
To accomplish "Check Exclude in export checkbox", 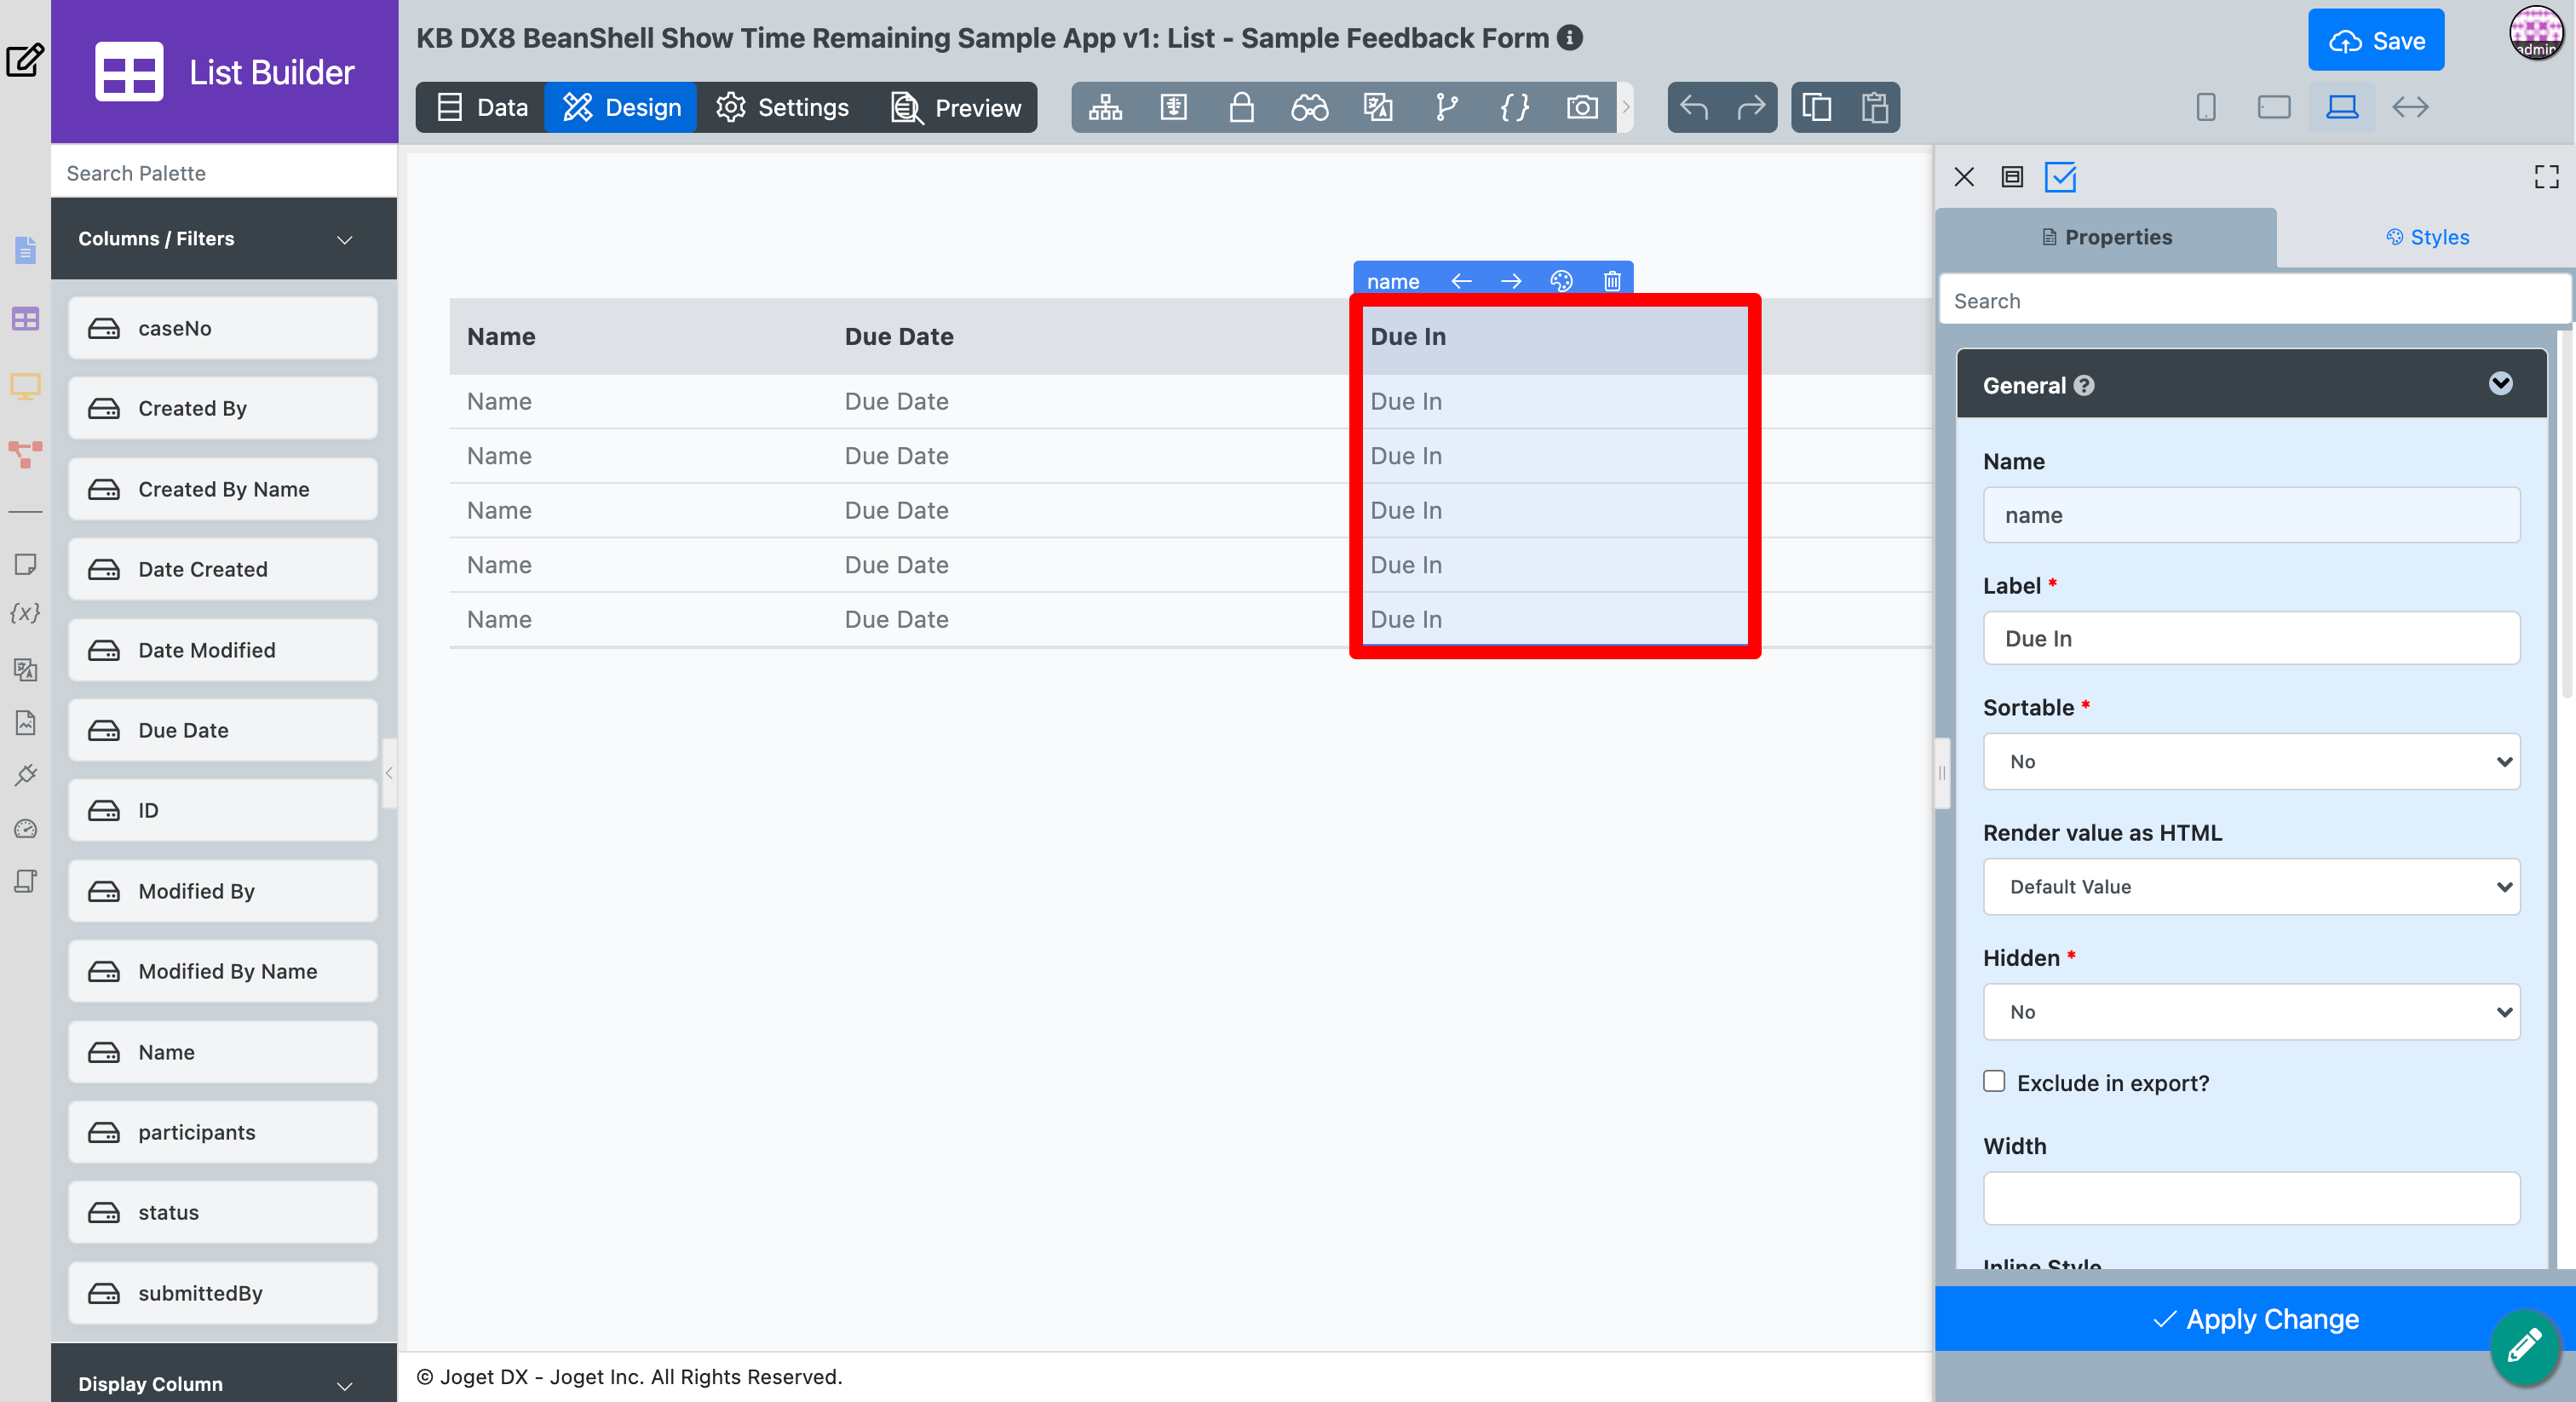I will [1994, 1081].
